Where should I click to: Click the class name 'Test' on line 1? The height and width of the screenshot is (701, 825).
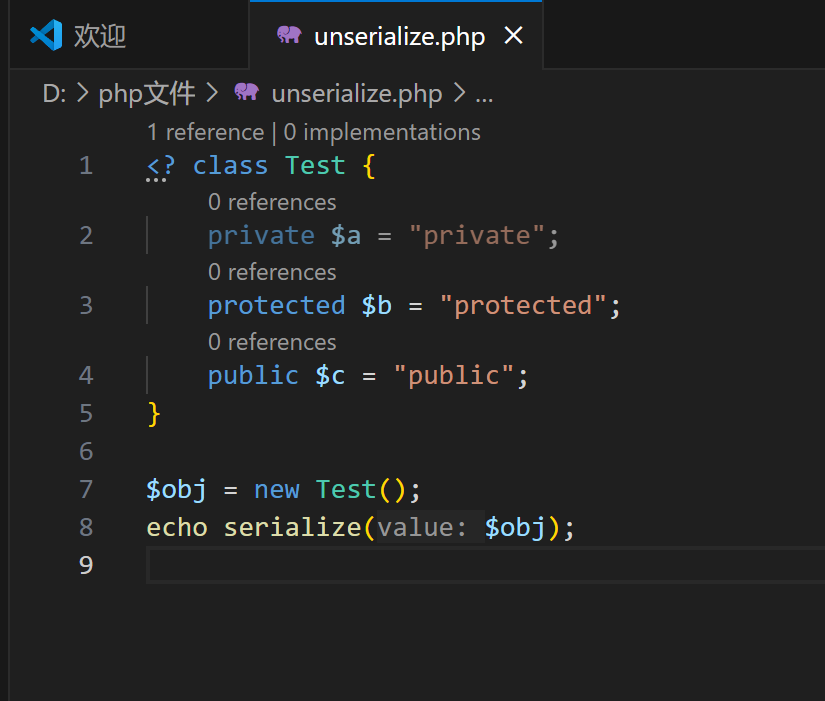click(315, 166)
